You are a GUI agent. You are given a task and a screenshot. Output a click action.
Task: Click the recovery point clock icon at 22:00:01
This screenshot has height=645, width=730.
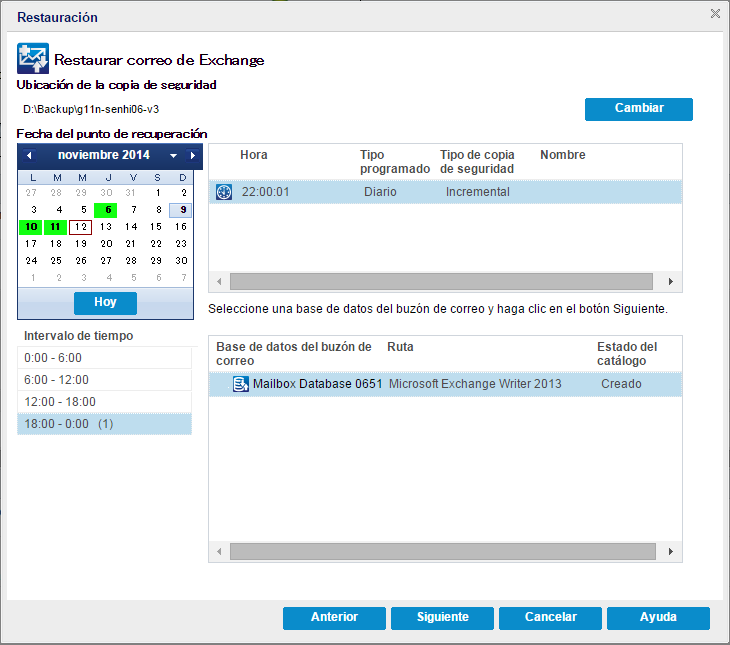point(224,192)
